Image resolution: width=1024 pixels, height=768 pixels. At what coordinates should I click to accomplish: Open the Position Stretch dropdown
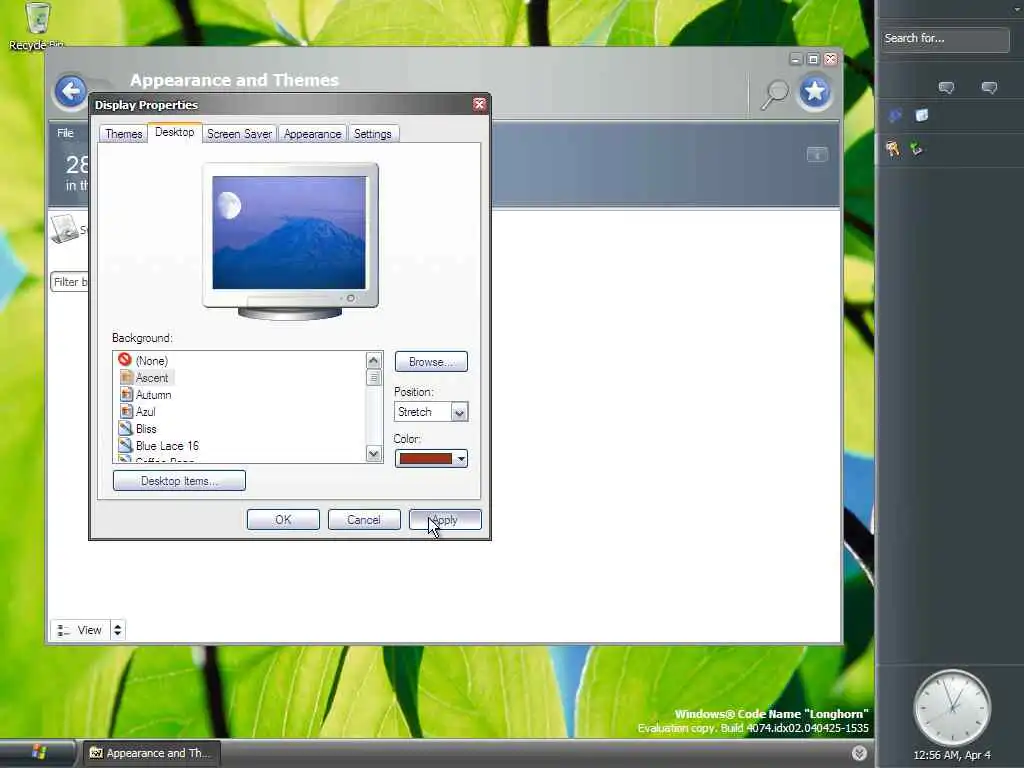click(x=431, y=412)
